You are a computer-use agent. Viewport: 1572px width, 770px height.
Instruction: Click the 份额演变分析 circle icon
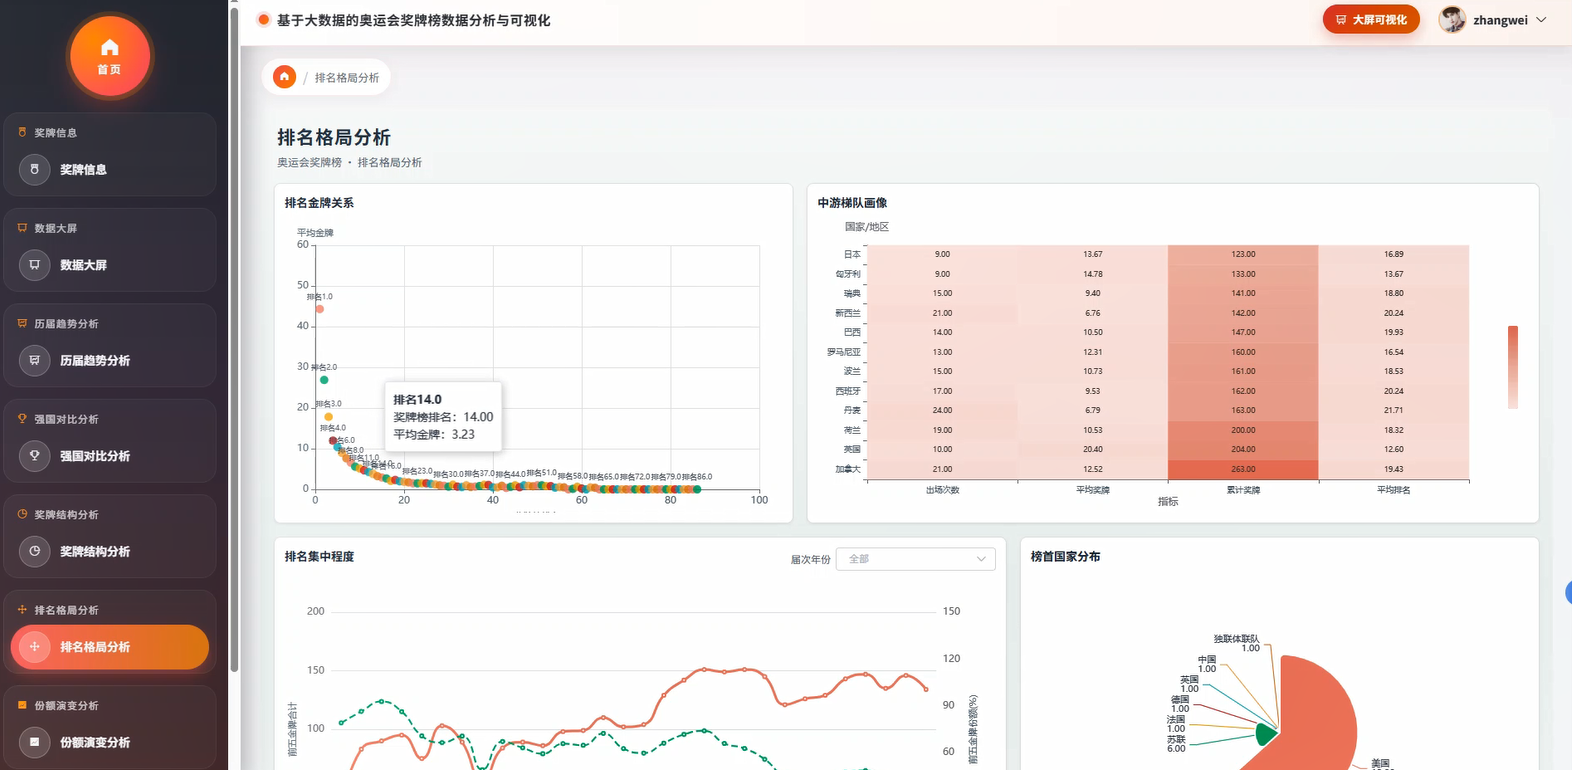[34, 742]
